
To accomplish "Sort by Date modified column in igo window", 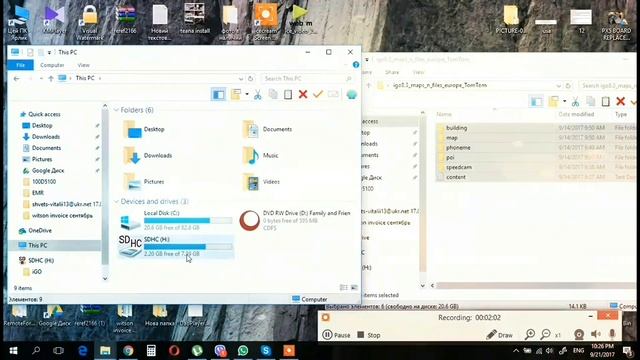I will tap(576, 115).
